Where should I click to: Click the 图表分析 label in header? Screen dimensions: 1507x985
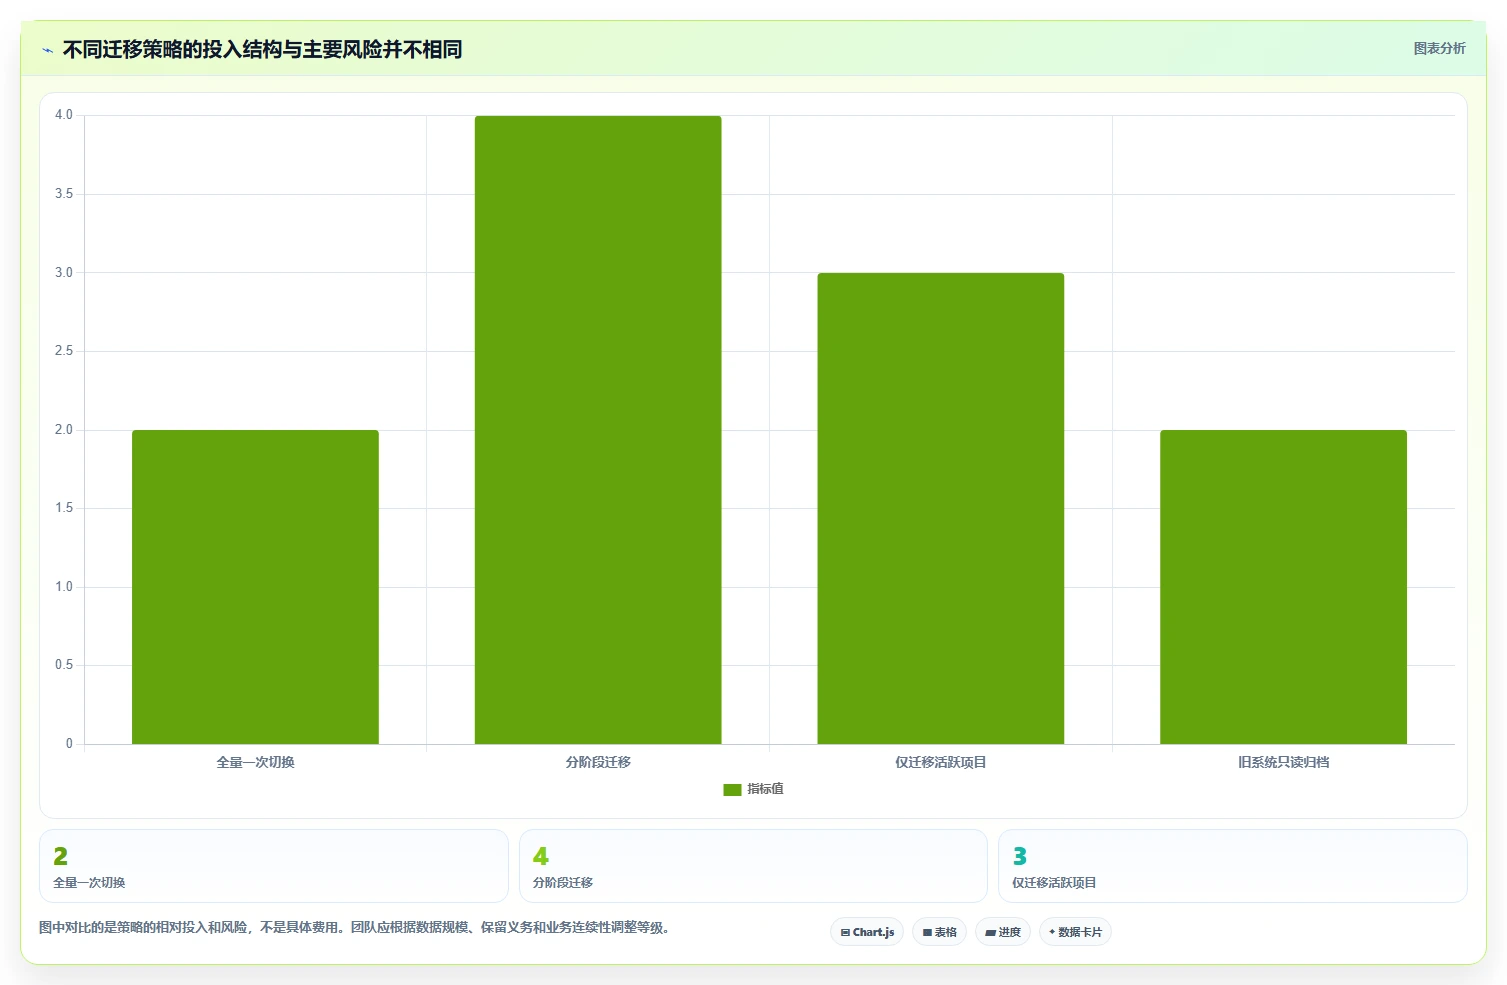(1439, 48)
